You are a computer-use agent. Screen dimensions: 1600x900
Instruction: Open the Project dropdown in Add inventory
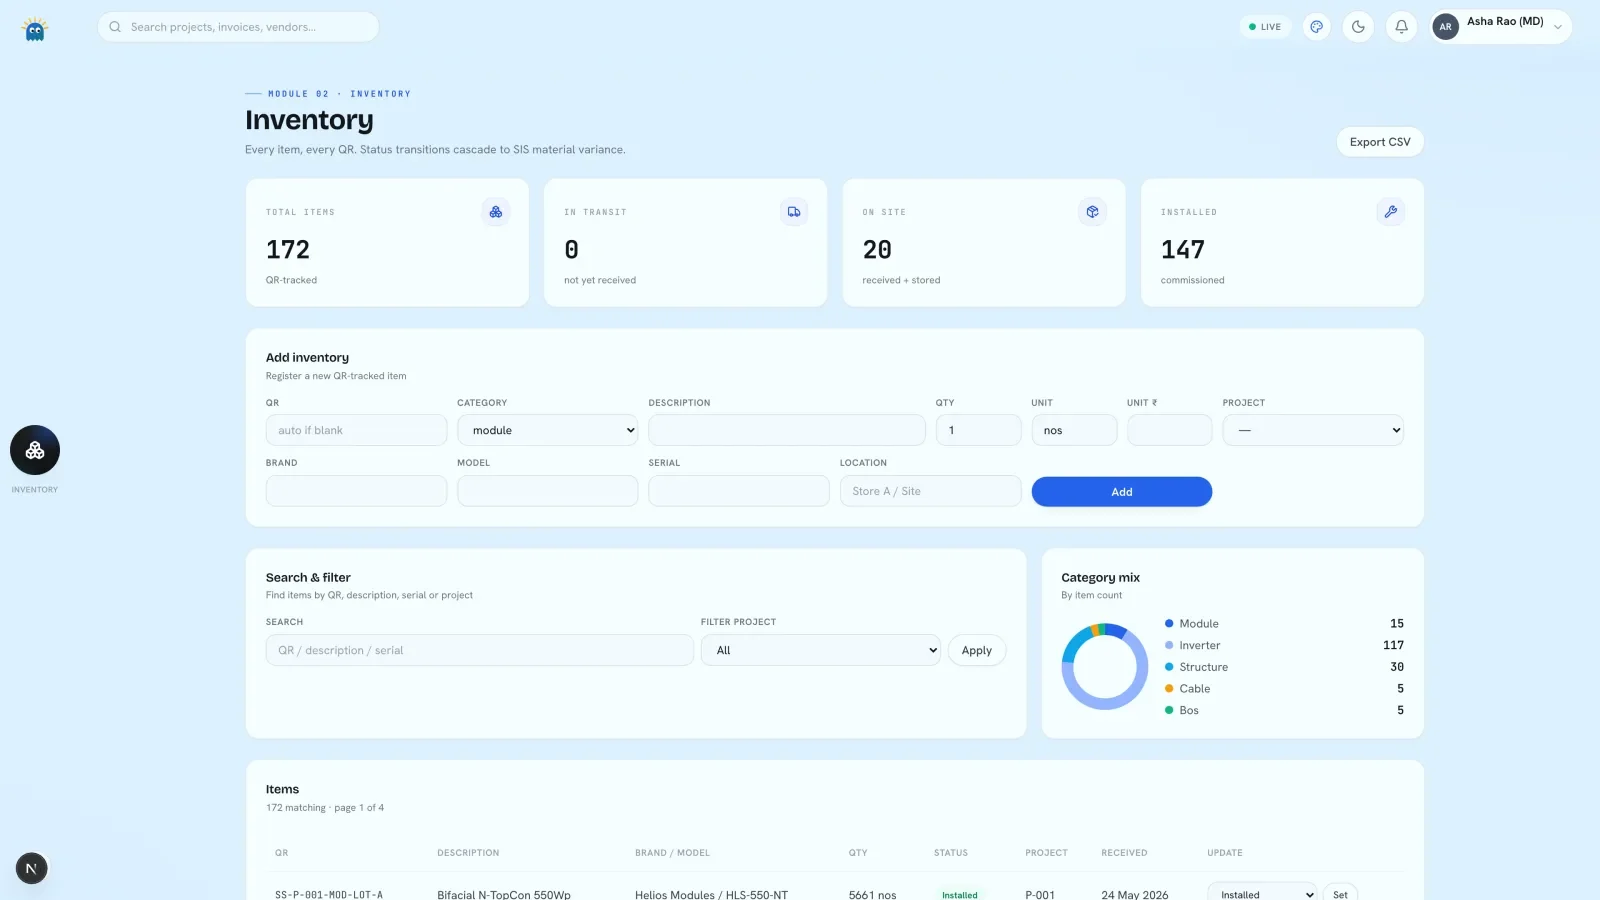(x=1313, y=430)
